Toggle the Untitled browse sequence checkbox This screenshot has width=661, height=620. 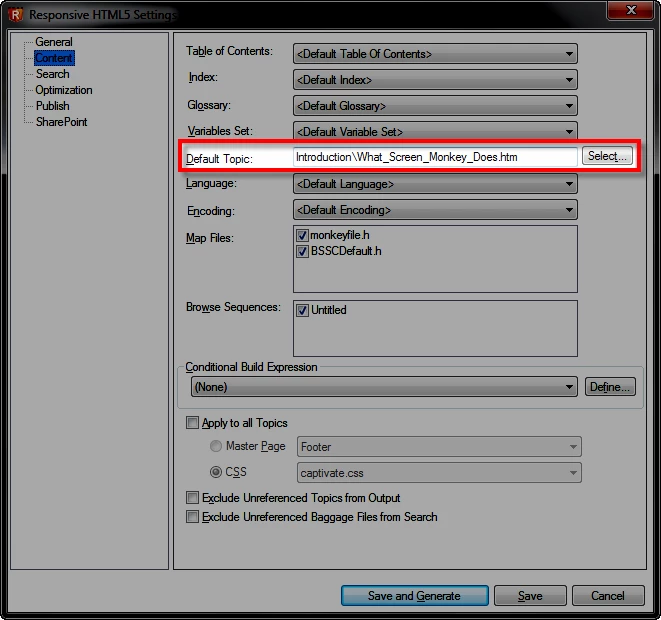pyautogui.click(x=302, y=311)
